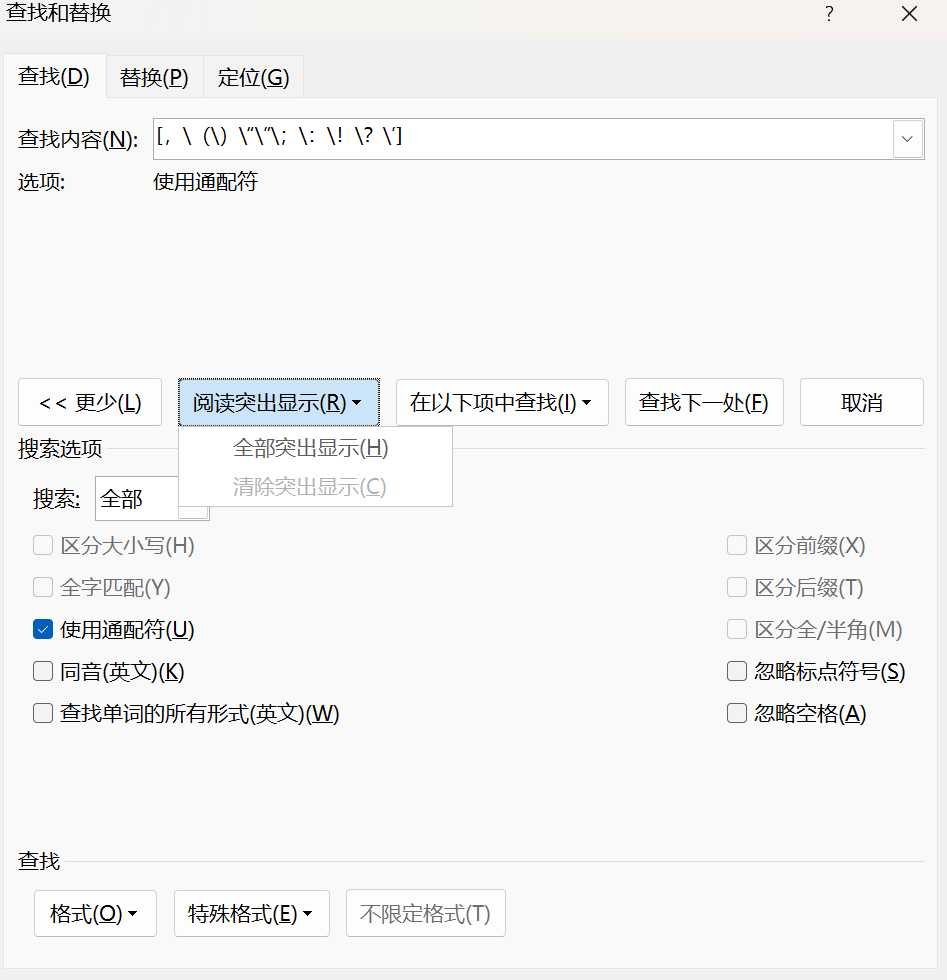Image resolution: width=947 pixels, height=980 pixels.
Task: Enable 区分大小写 option
Action: tap(43, 545)
